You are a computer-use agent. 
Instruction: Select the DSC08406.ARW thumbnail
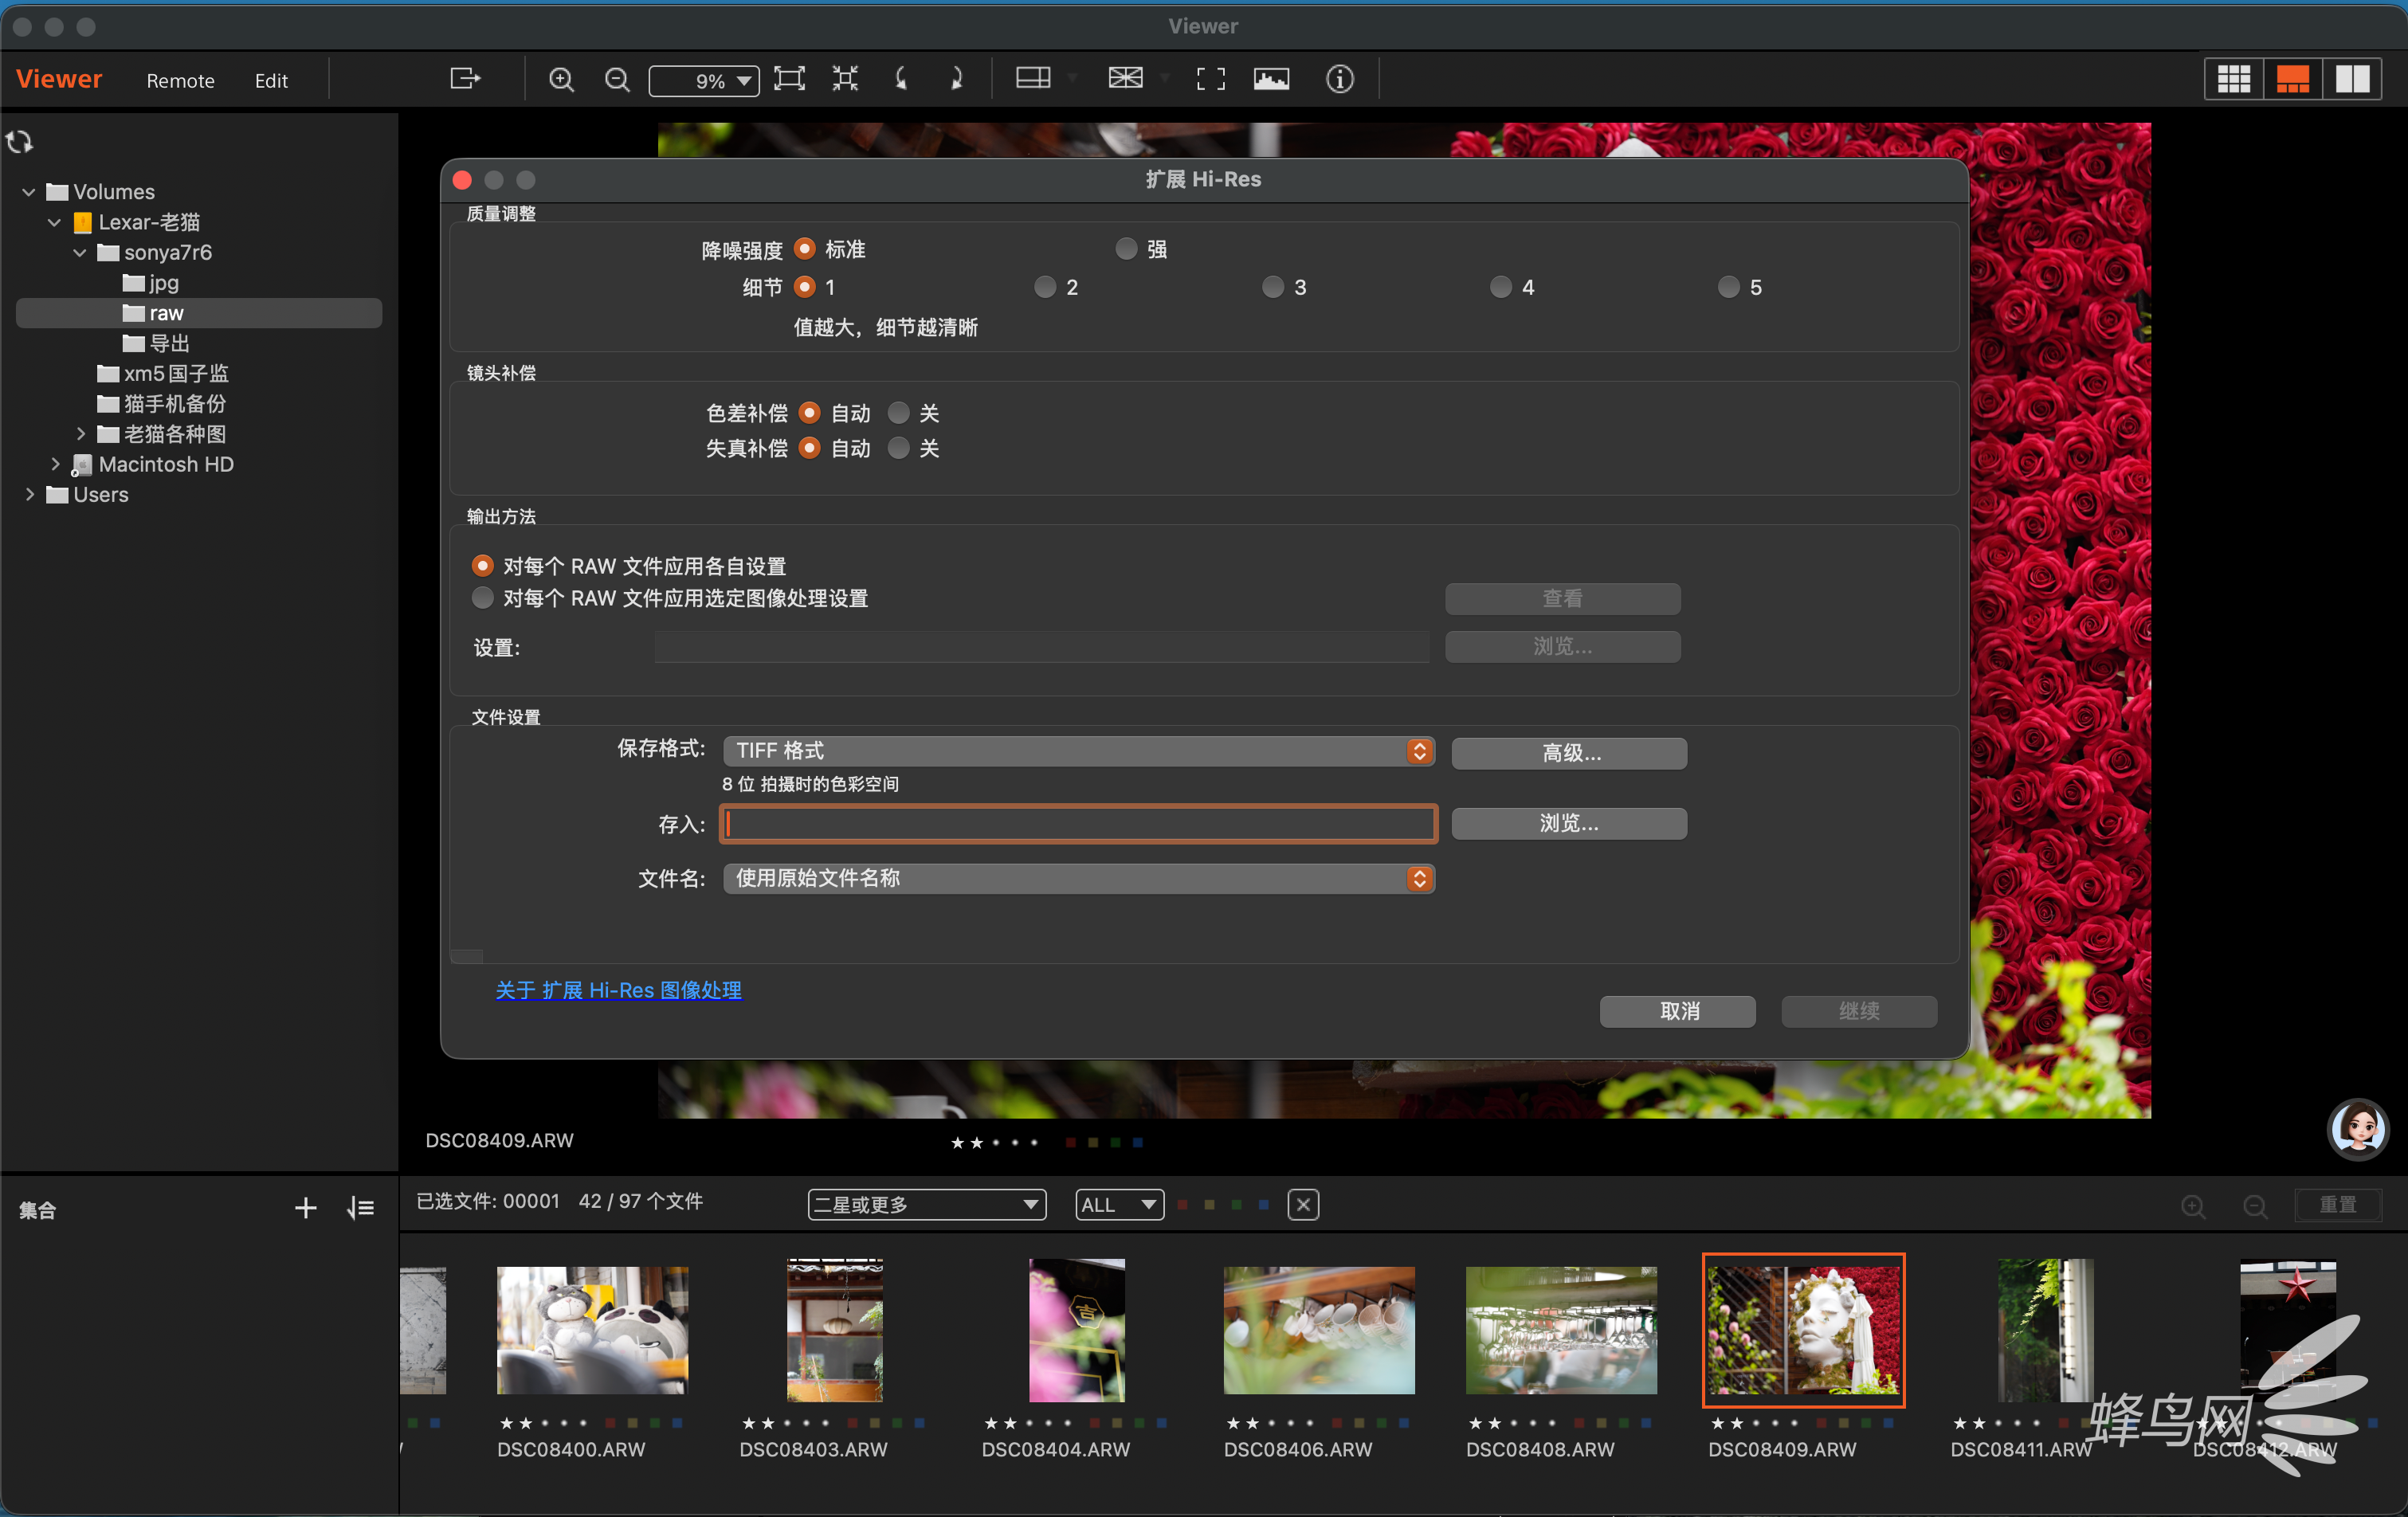click(1319, 1330)
